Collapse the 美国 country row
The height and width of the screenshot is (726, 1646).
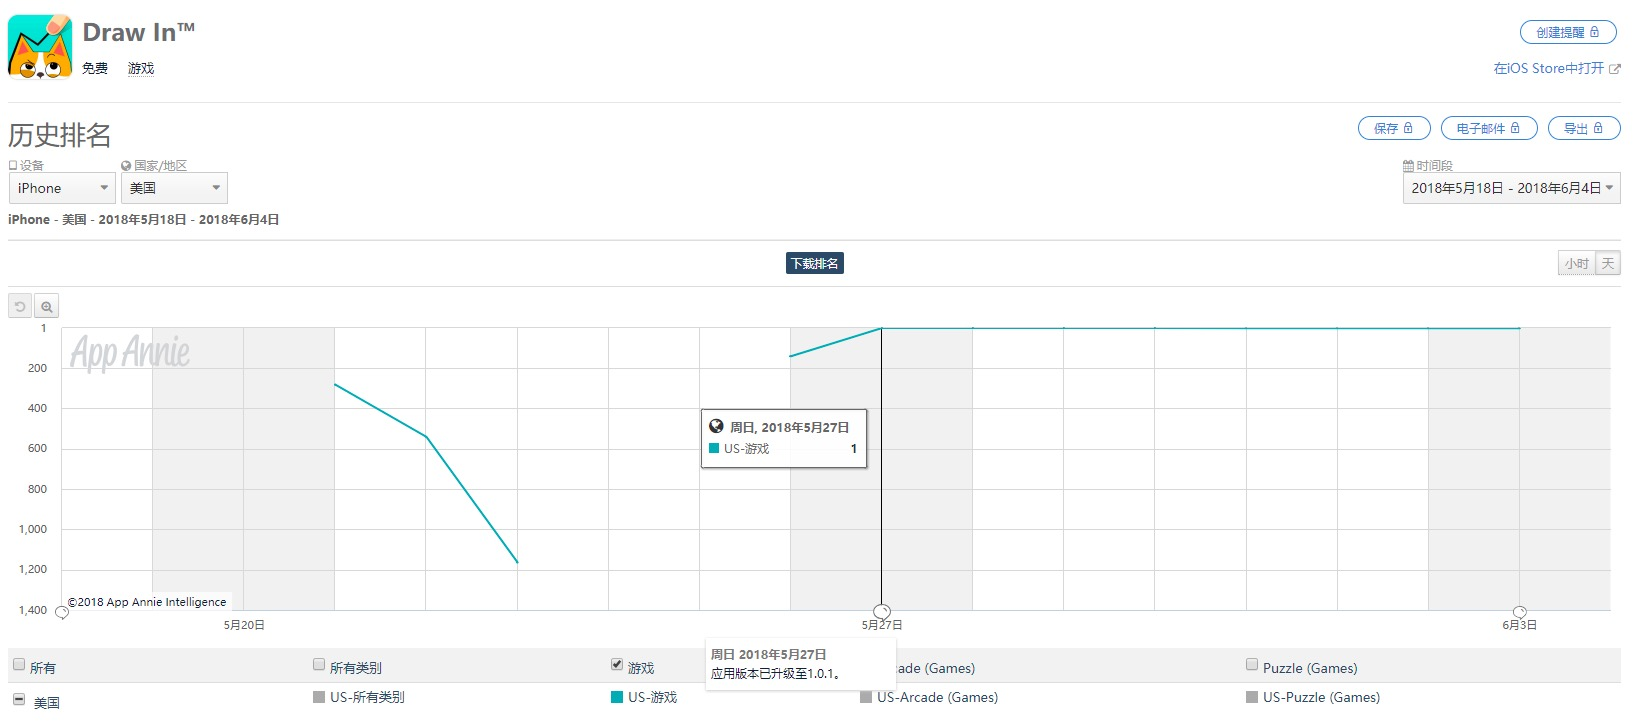tap(19, 700)
